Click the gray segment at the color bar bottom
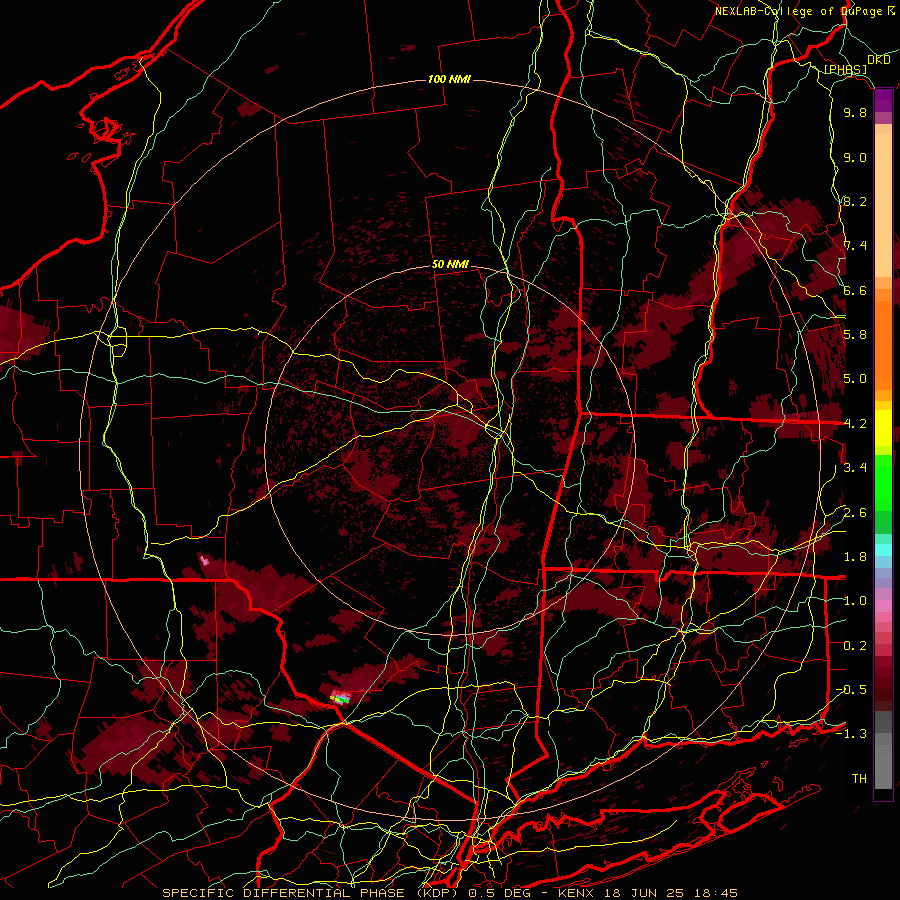The image size is (900, 900). [883, 750]
